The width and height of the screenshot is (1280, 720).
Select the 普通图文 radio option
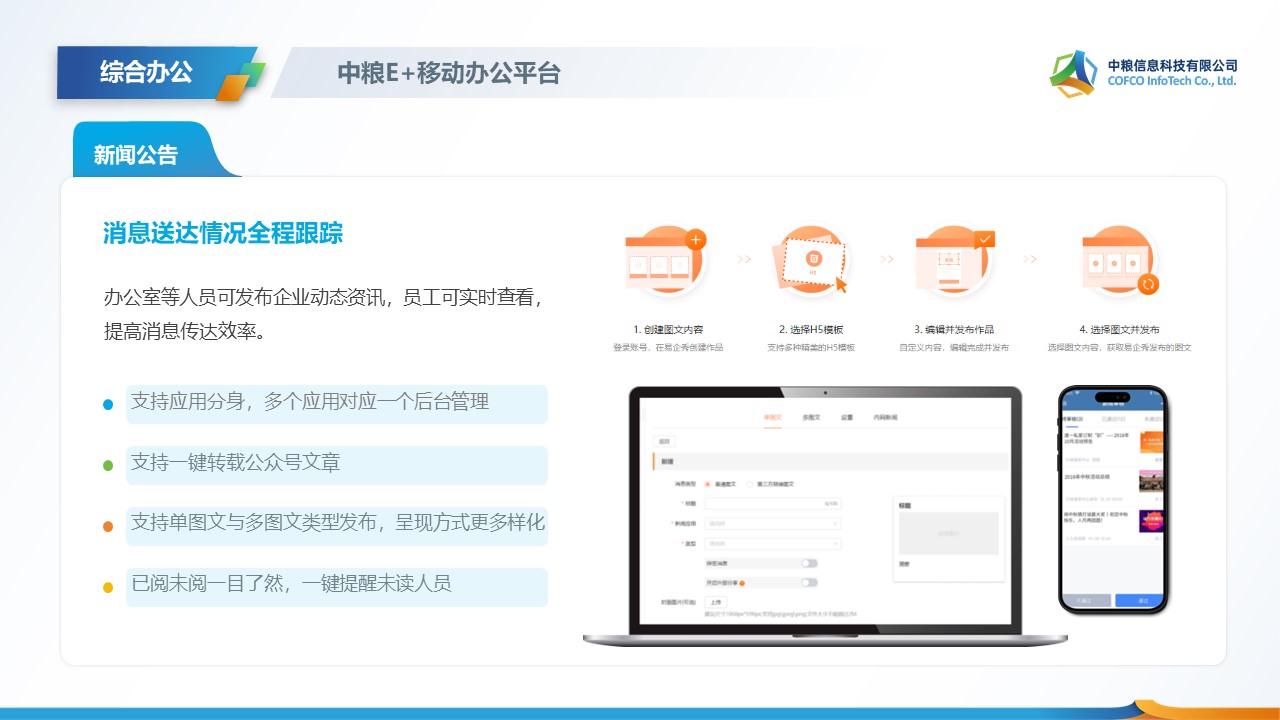709,484
